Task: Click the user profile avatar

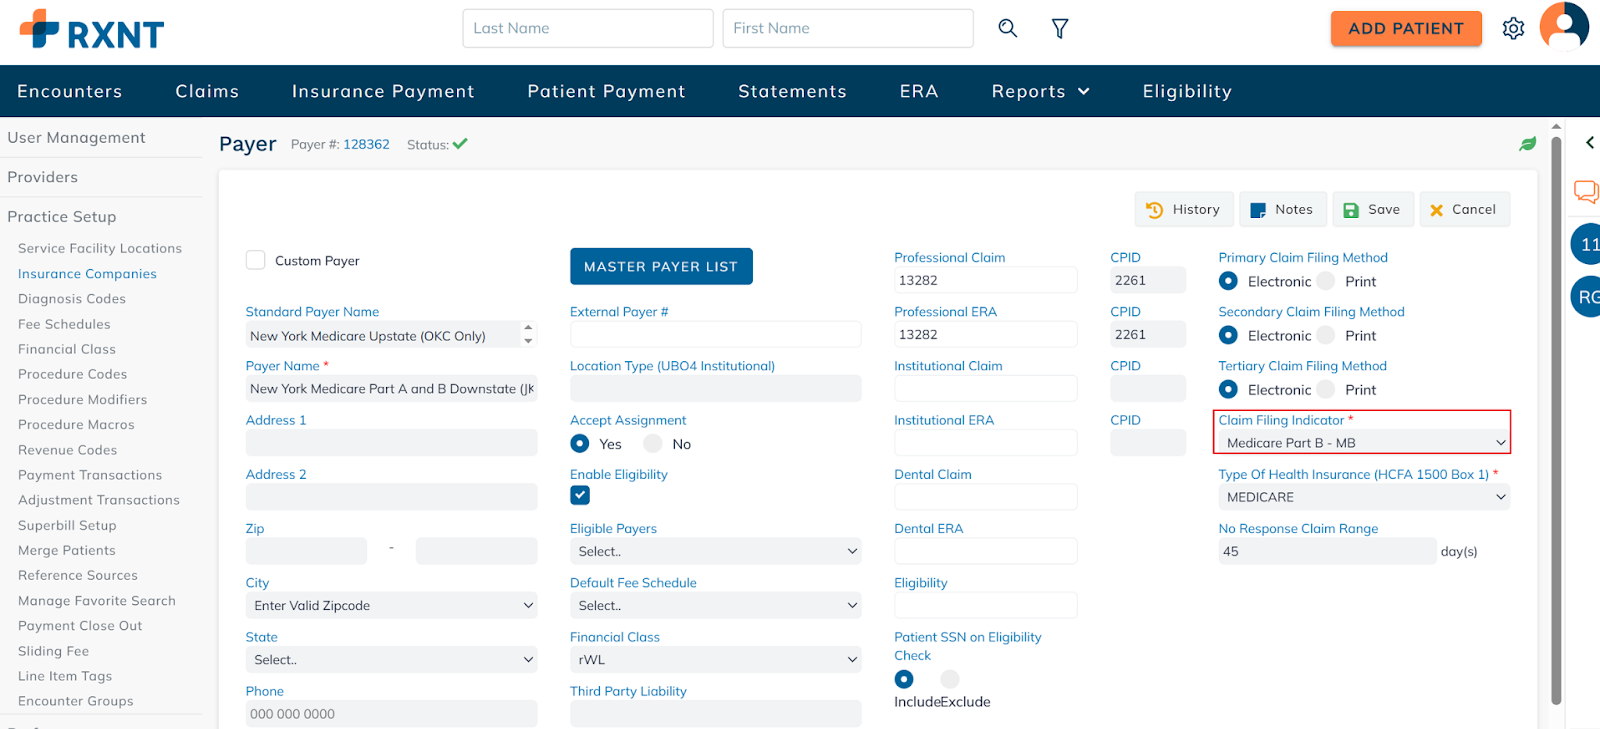Action: click(1564, 26)
